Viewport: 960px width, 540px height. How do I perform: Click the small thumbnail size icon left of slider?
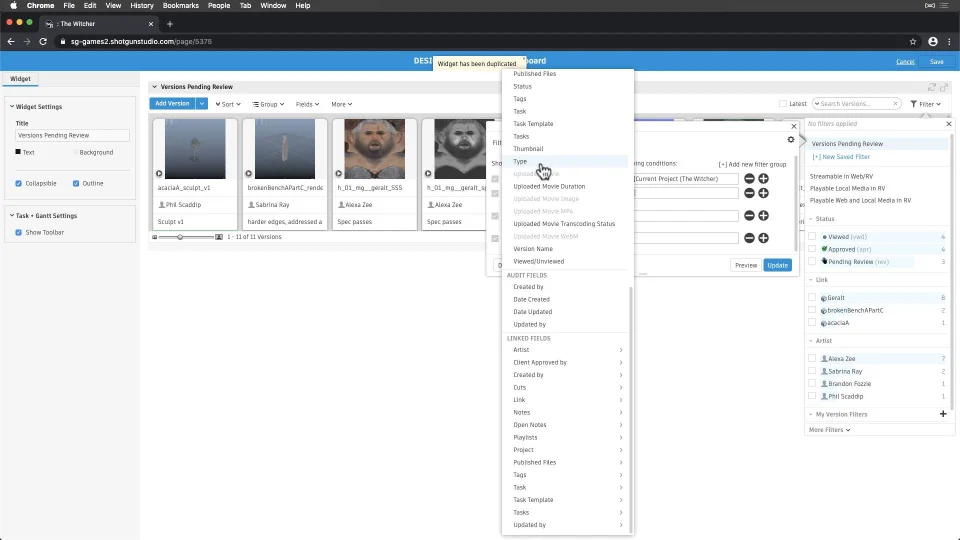click(155, 237)
